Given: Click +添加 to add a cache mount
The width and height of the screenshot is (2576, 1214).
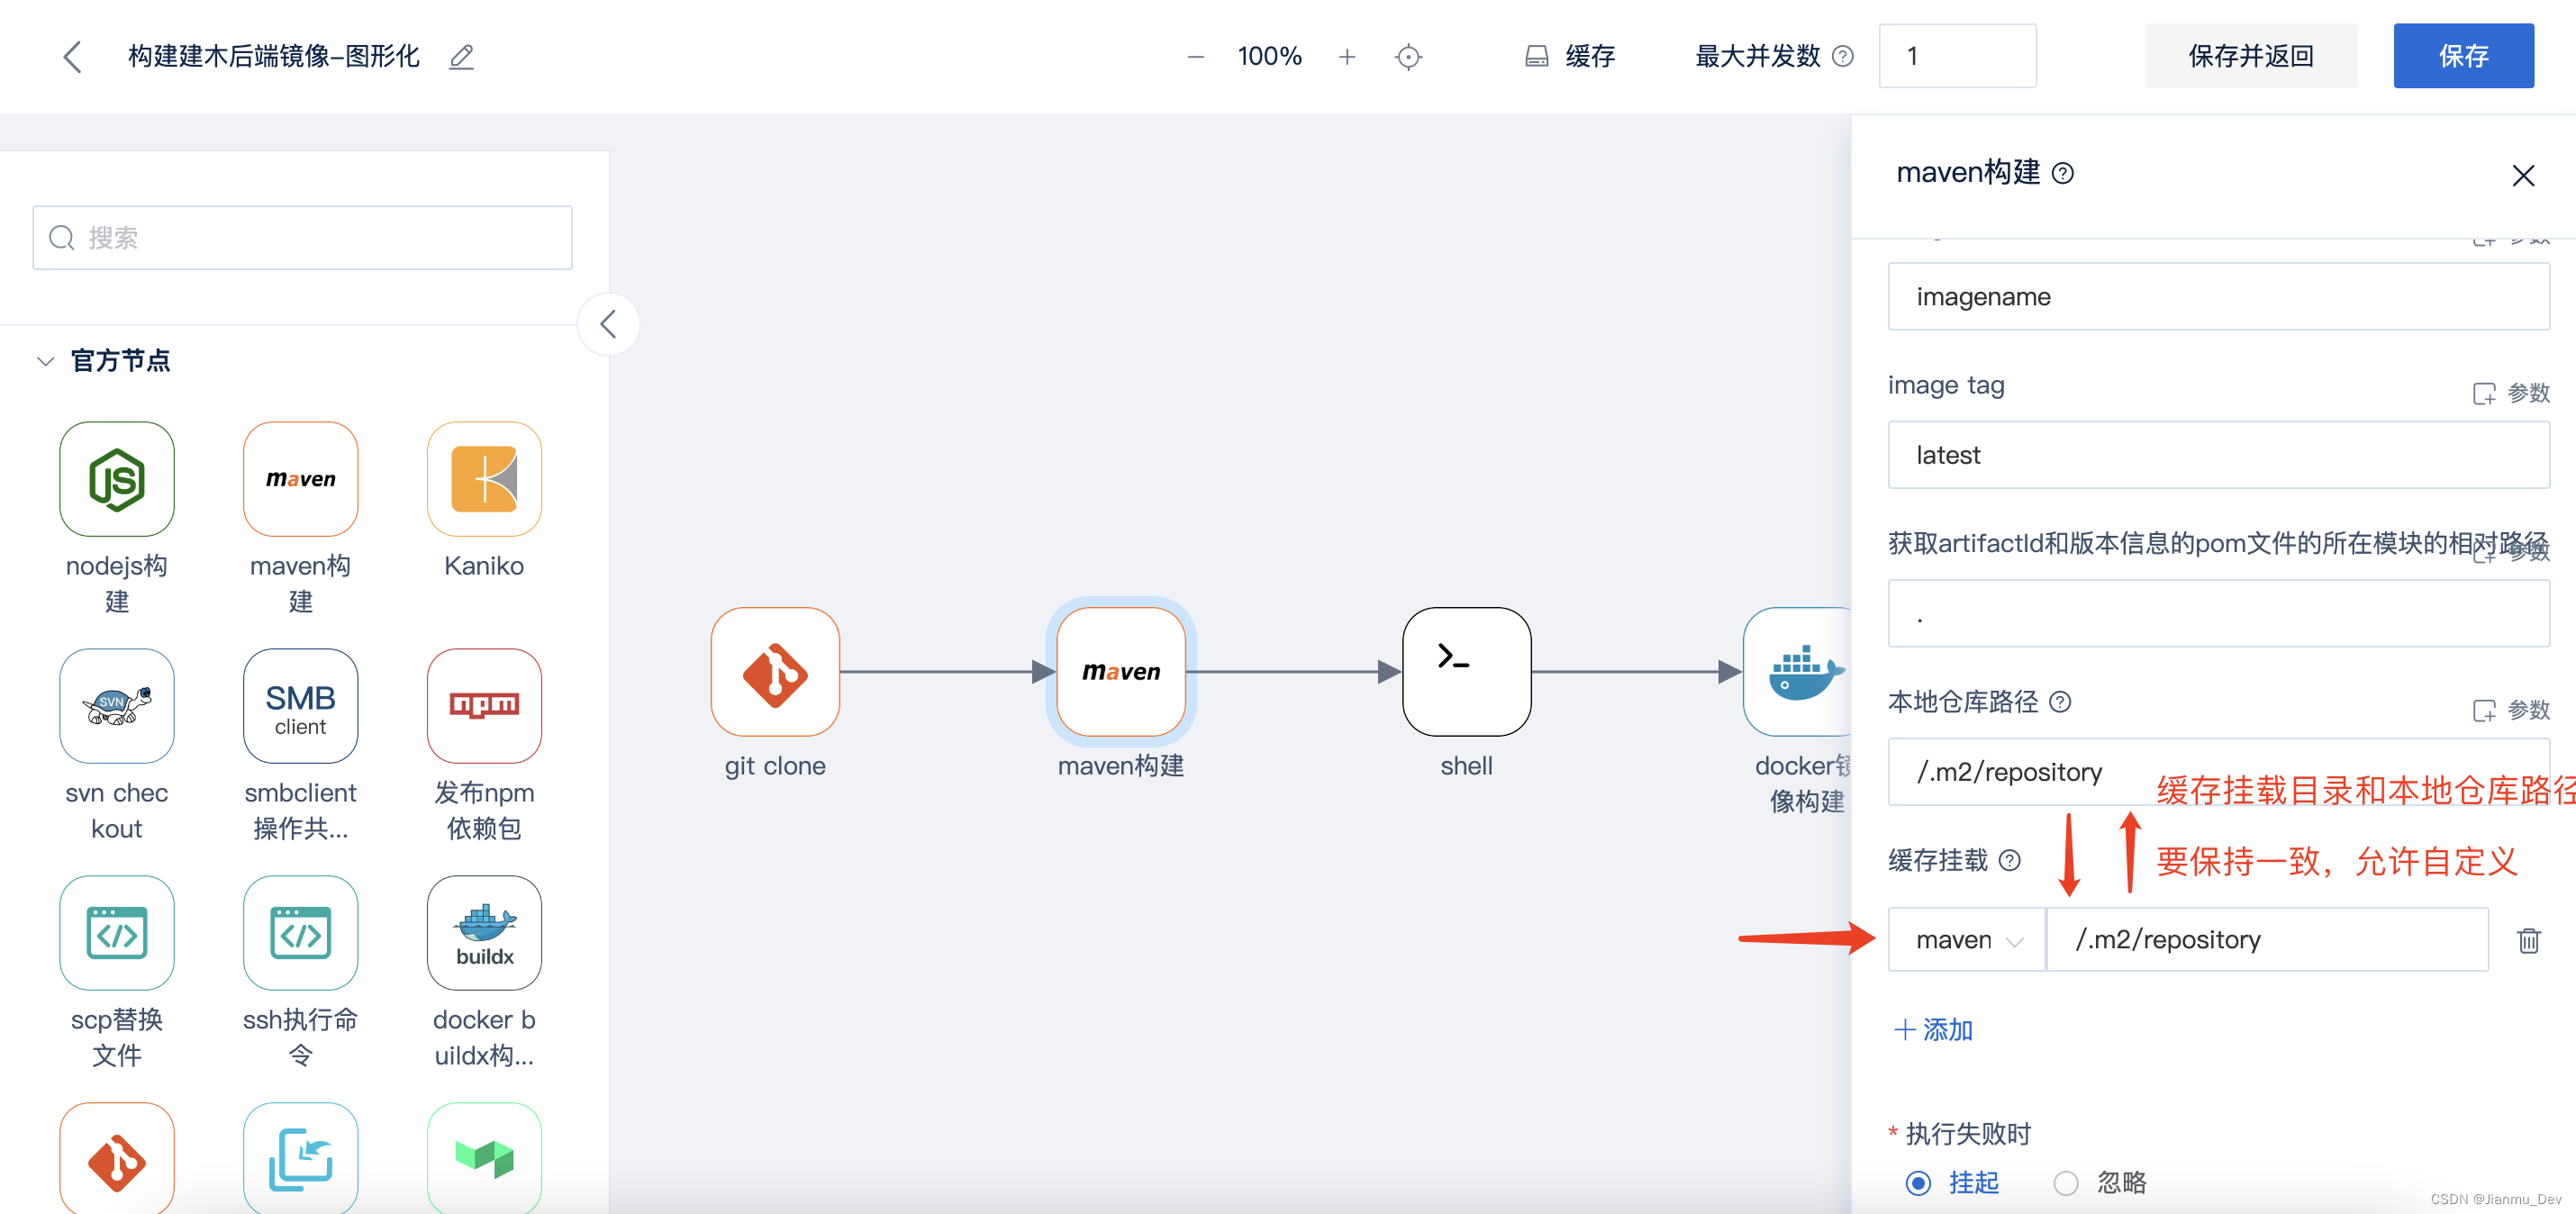Looking at the screenshot, I should point(1933,1029).
